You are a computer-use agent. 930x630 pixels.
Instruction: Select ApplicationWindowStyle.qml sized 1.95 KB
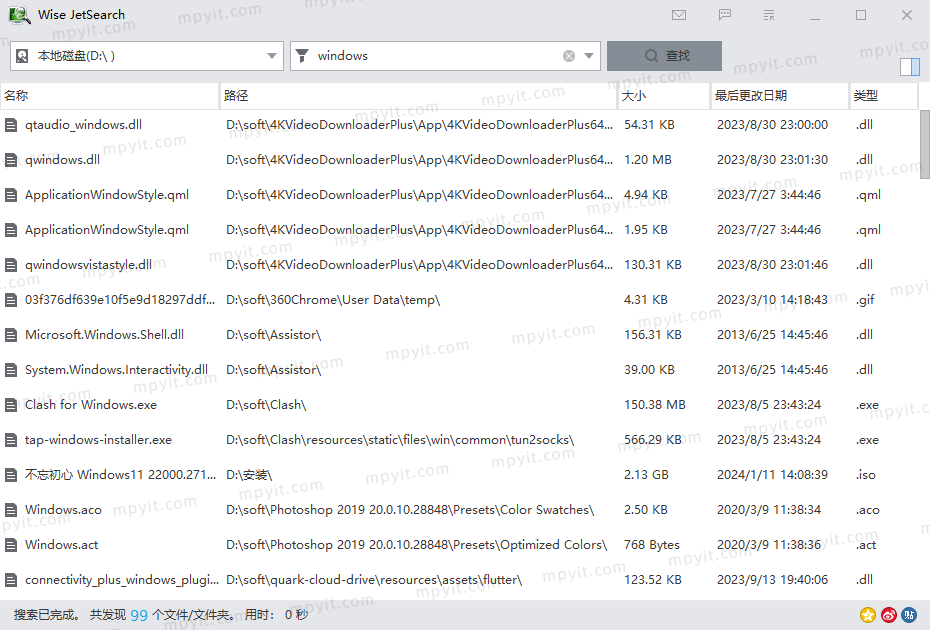tap(107, 230)
